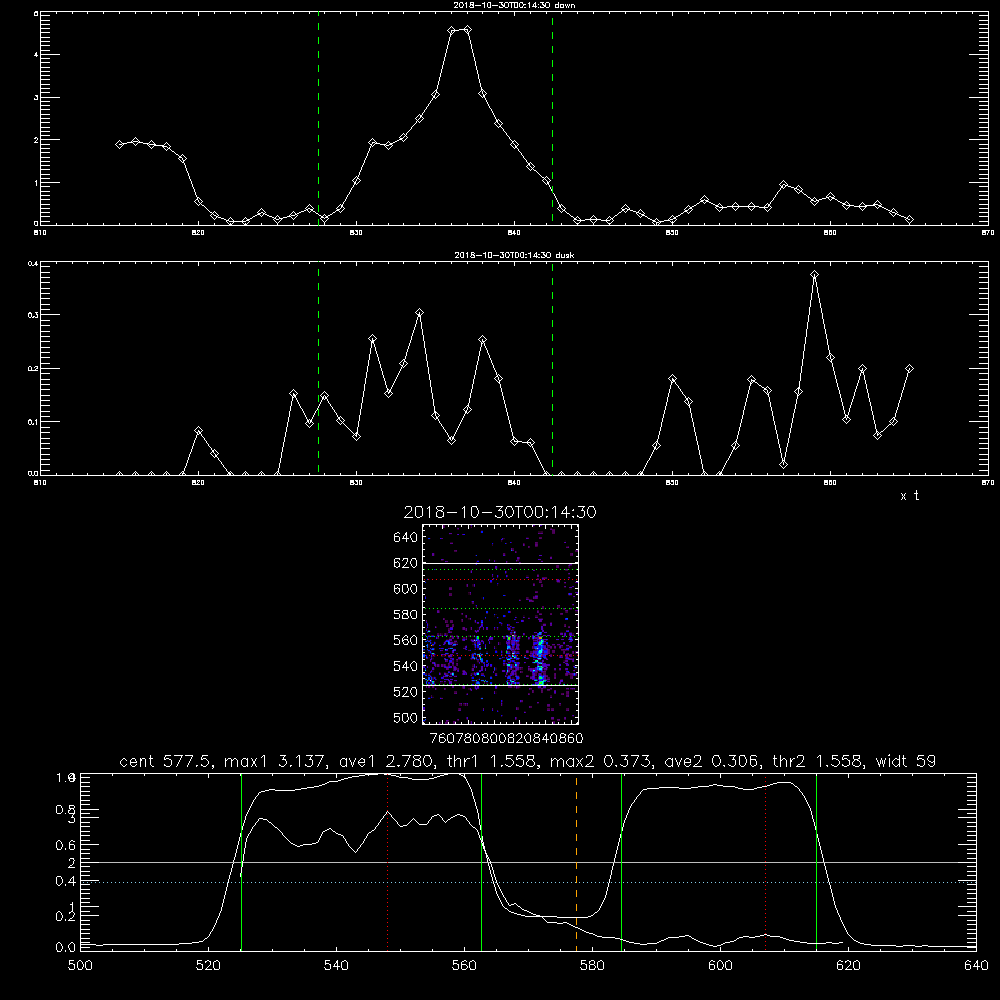Click the 'thr1 1.558' stat text
Screen dimensions: 1000x1000
pyautogui.click(x=492, y=761)
